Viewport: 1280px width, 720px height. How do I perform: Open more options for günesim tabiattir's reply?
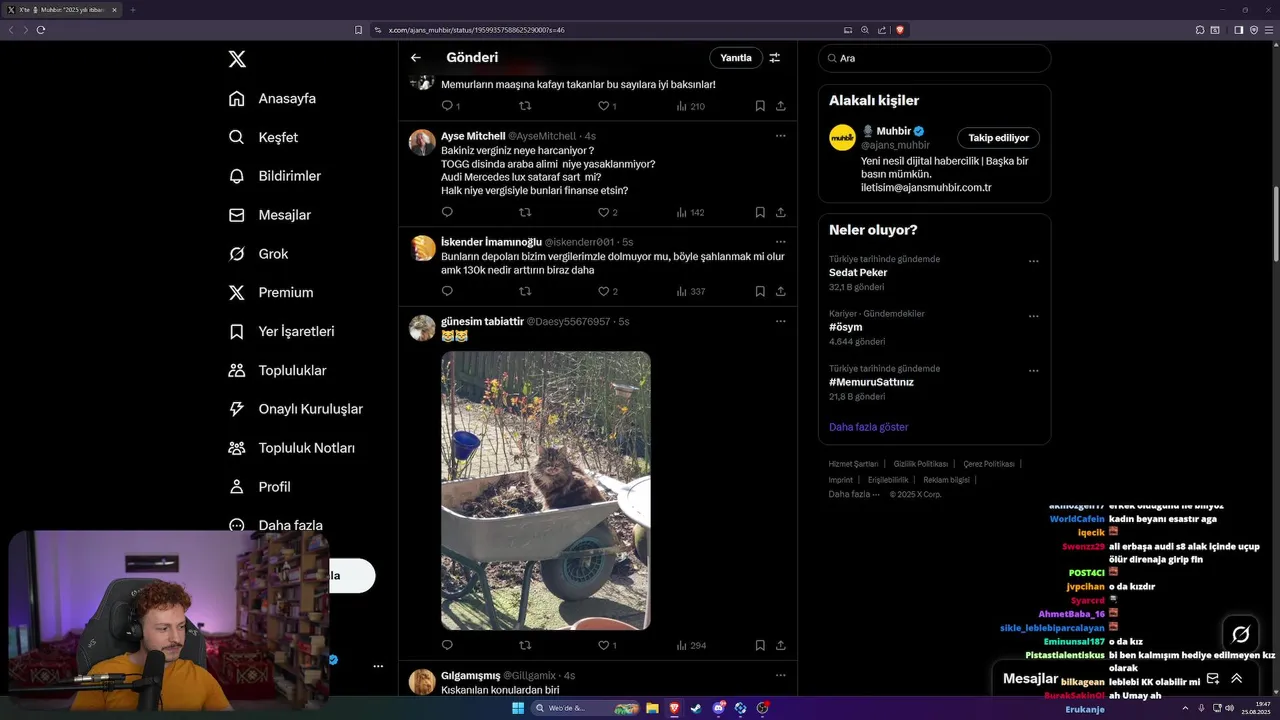coord(781,322)
